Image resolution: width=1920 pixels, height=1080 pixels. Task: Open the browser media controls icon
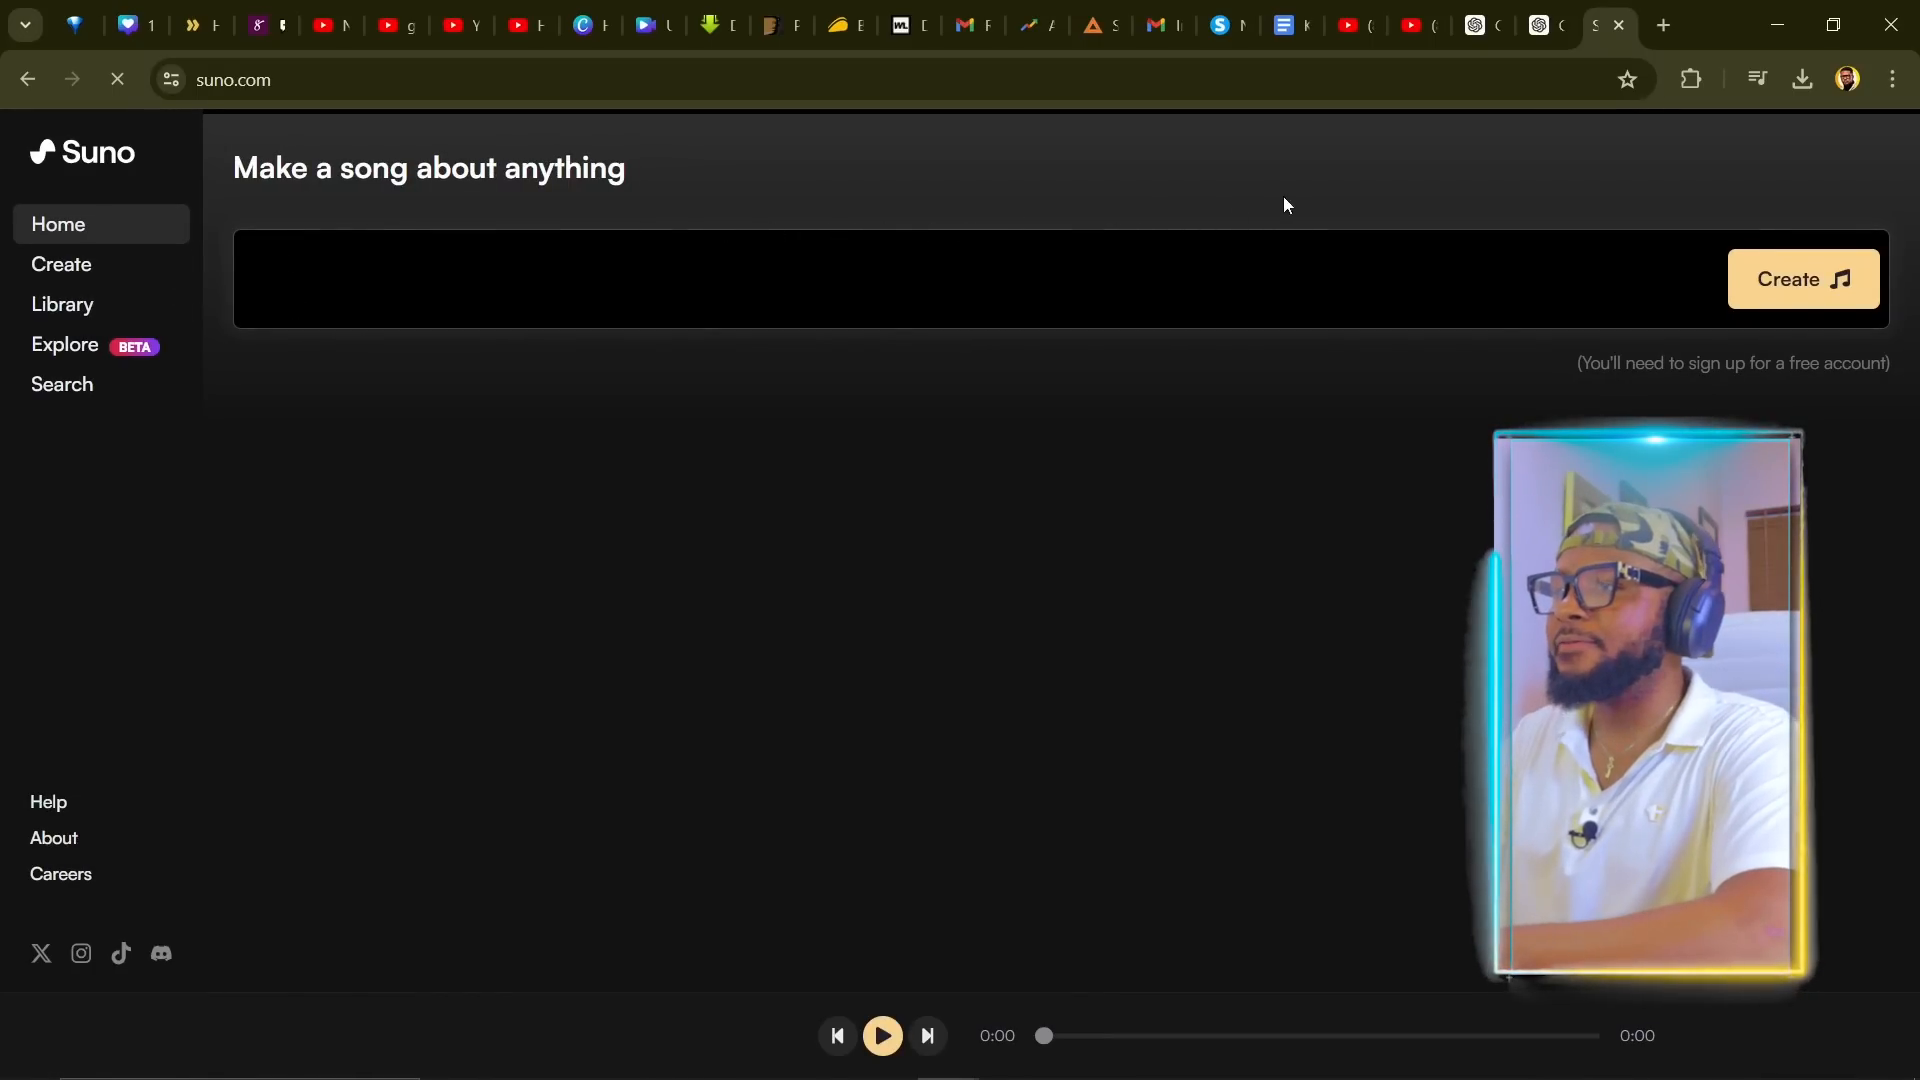1757,79
